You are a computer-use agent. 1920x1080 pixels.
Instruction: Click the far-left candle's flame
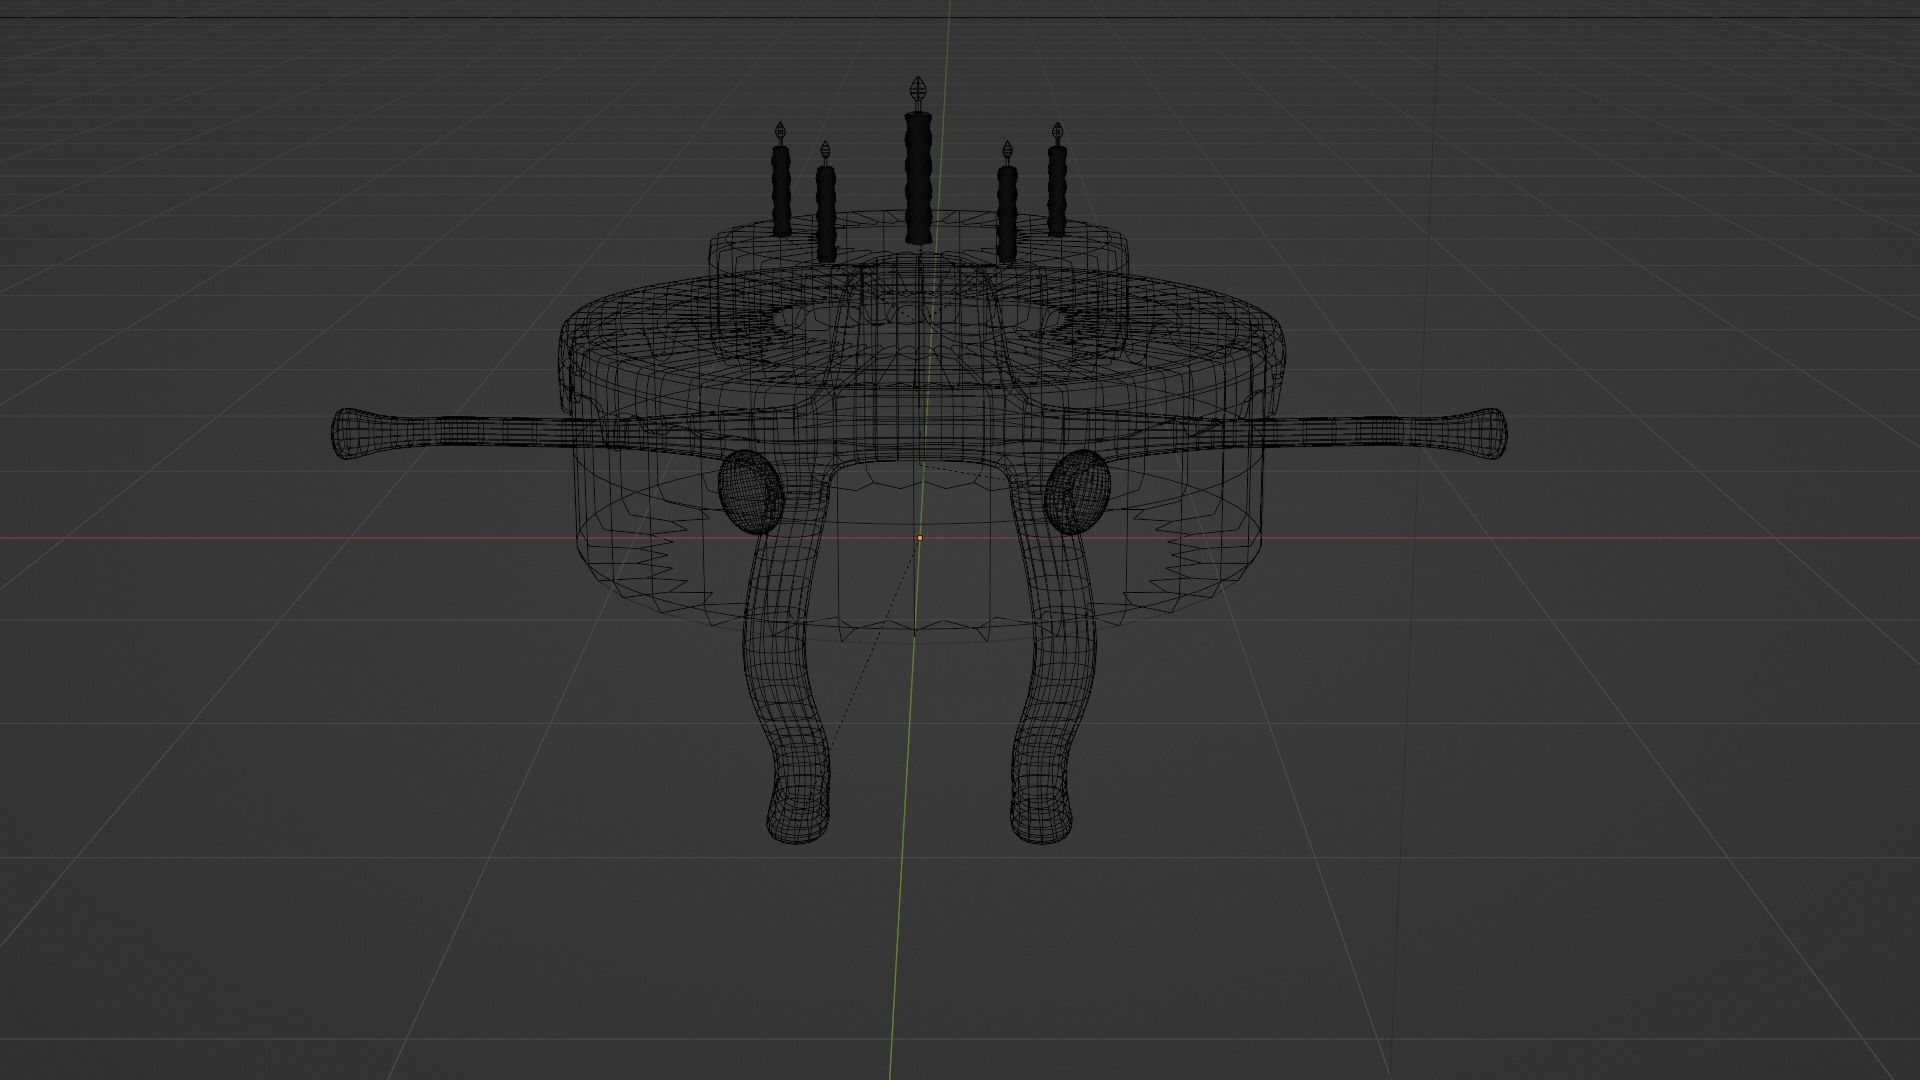coord(781,131)
